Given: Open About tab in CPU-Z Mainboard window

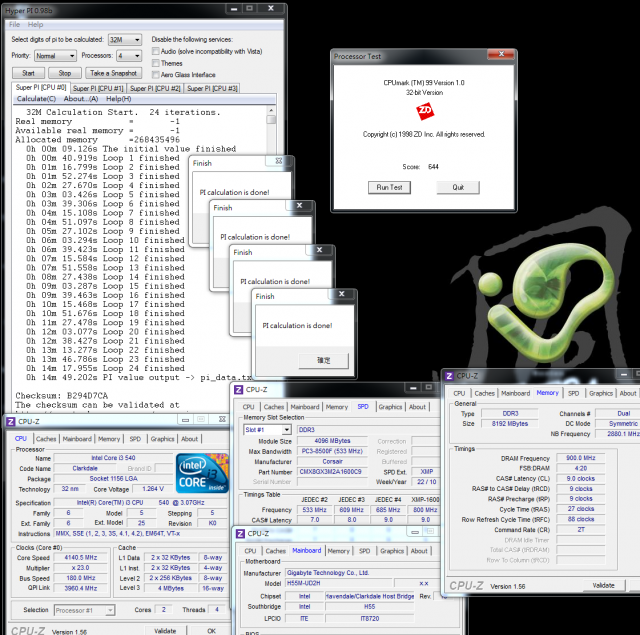Looking at the screenshot, I should point(419,551).
